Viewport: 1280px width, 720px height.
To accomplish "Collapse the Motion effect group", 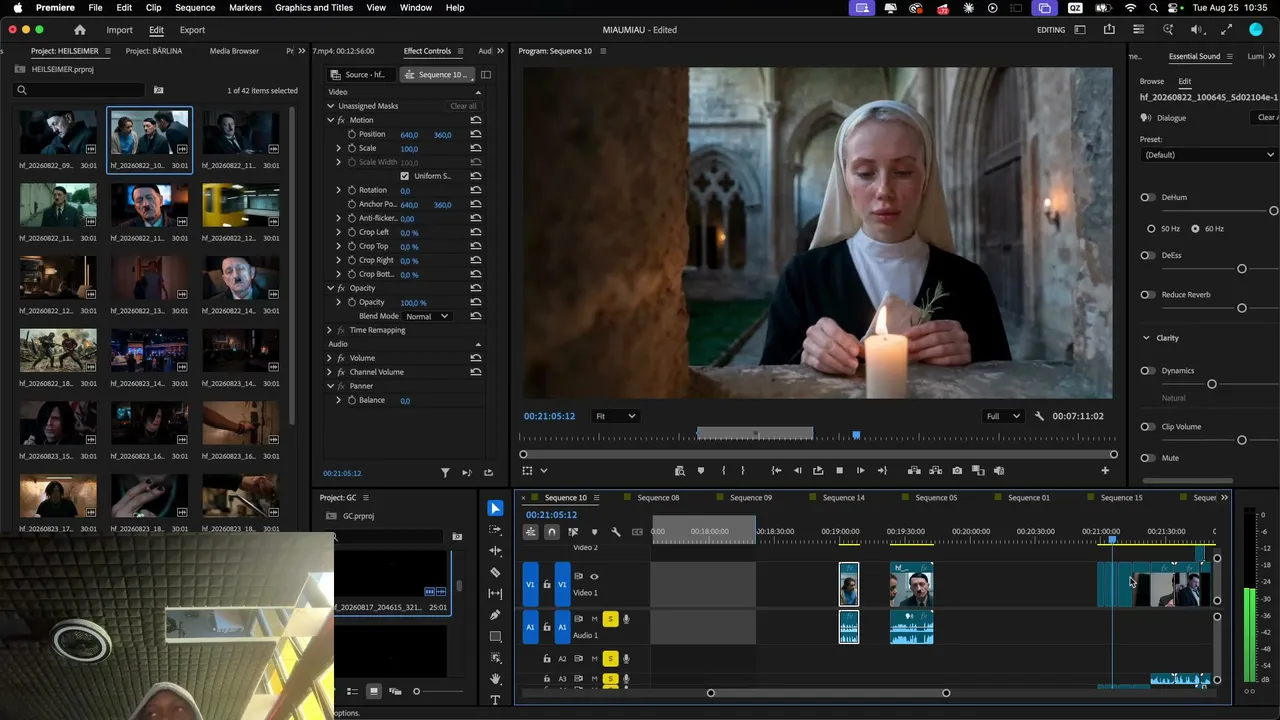I will click(330, 120).
